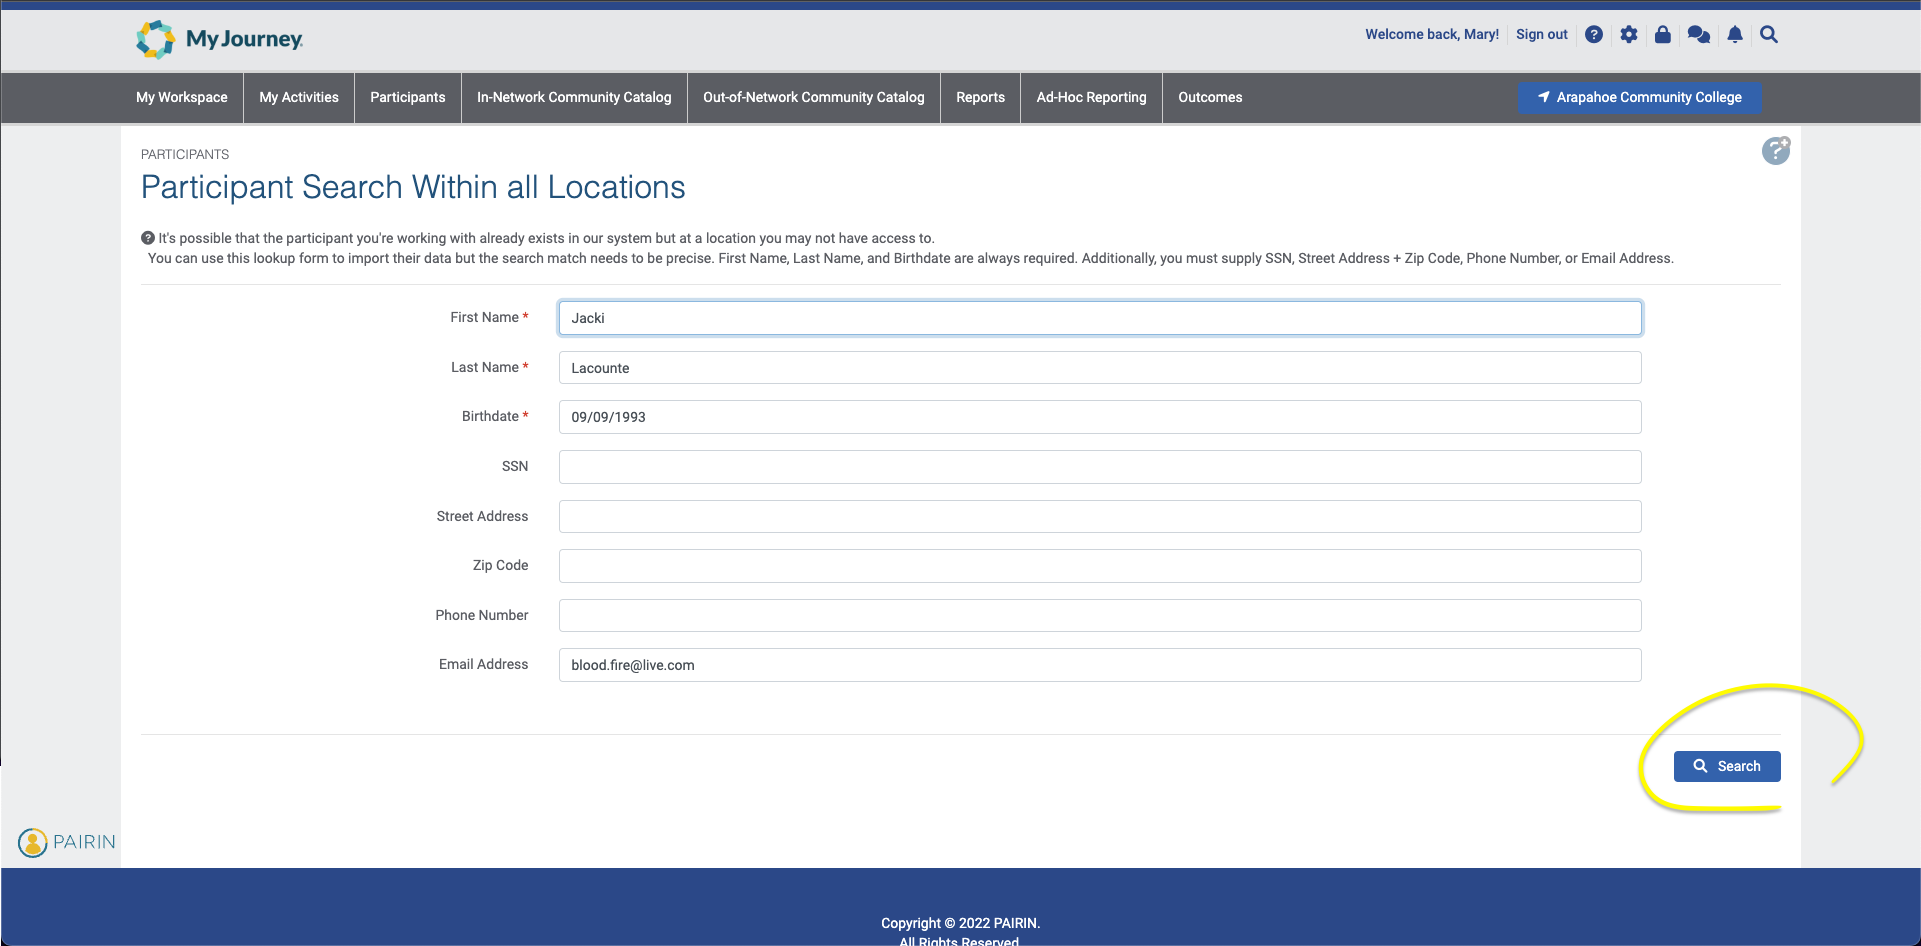Image resolution: width=1921 pixels, height=946 pixels.
Task: Open the page help bubble icon
Action: tap(1775, 151)
